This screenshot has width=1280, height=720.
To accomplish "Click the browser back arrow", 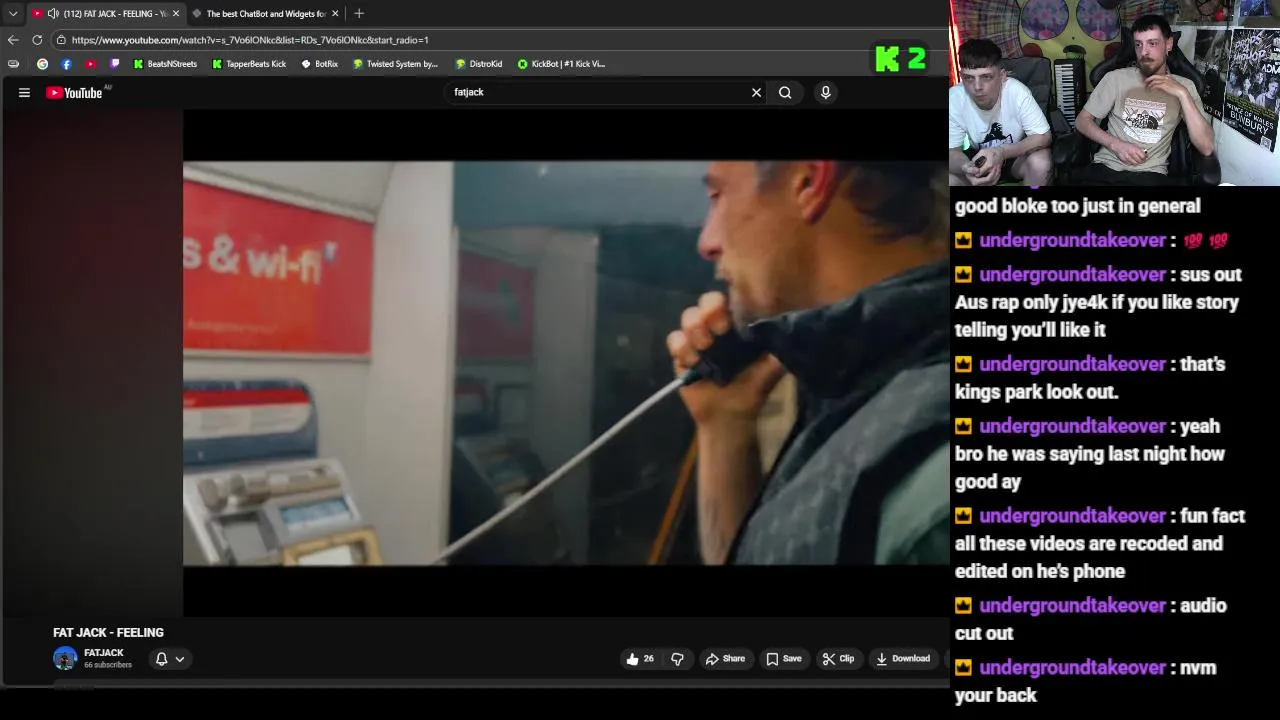I will coord(13,40).
